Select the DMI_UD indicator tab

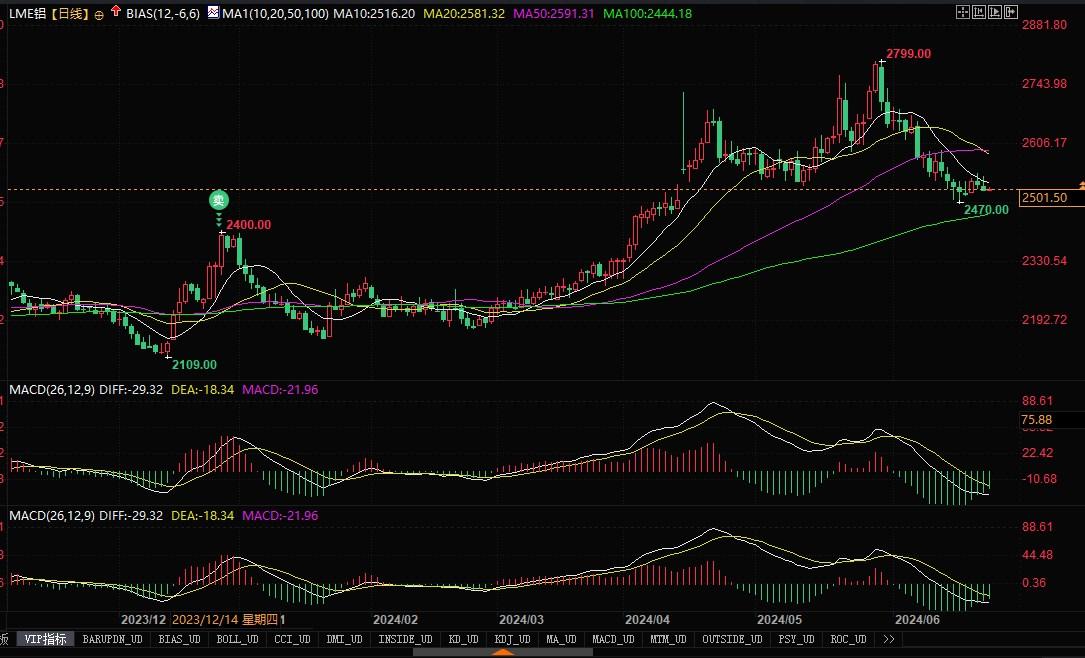click(345, 639)
